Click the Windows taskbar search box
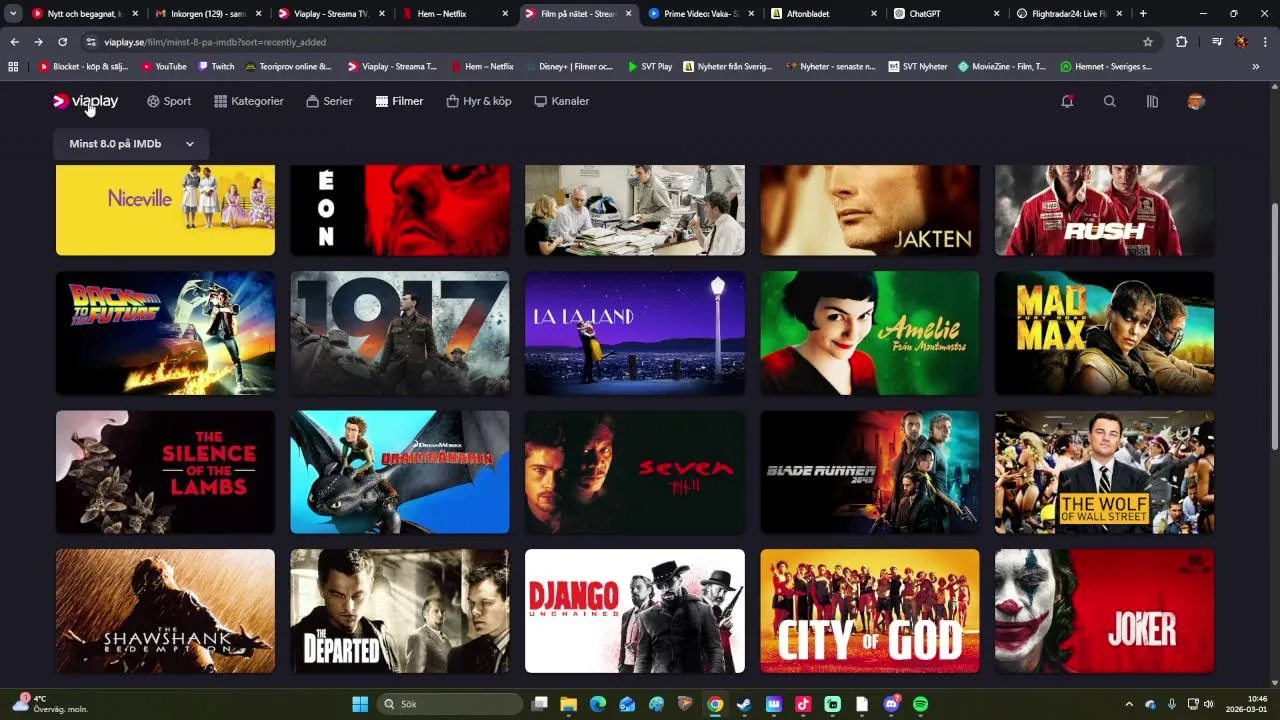 click(x=449, y=704)
